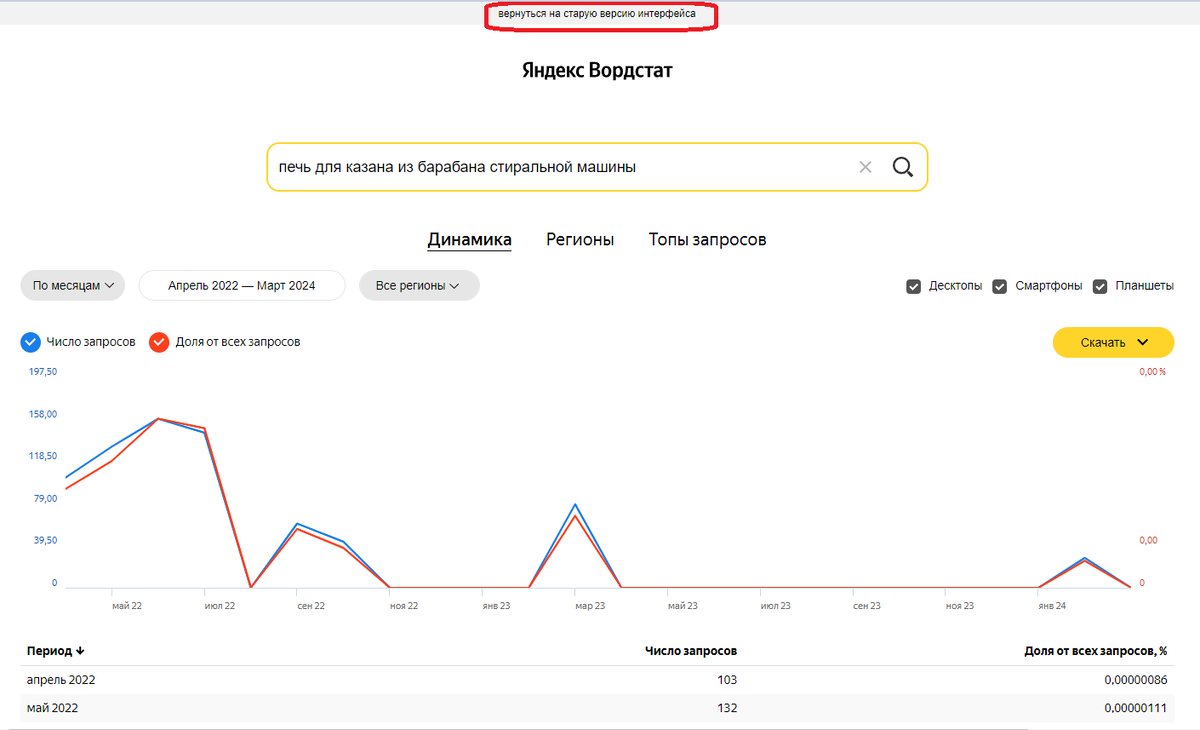Click the июл 22 axis label

[220, 606]
